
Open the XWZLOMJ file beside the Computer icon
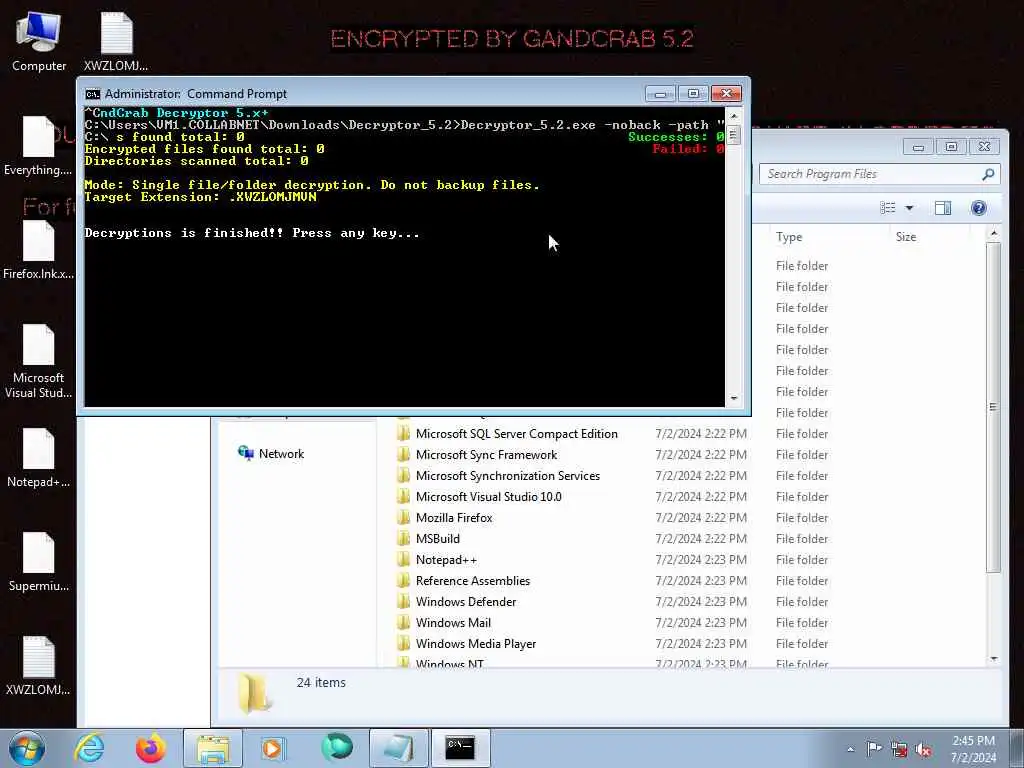pos(116,41)
